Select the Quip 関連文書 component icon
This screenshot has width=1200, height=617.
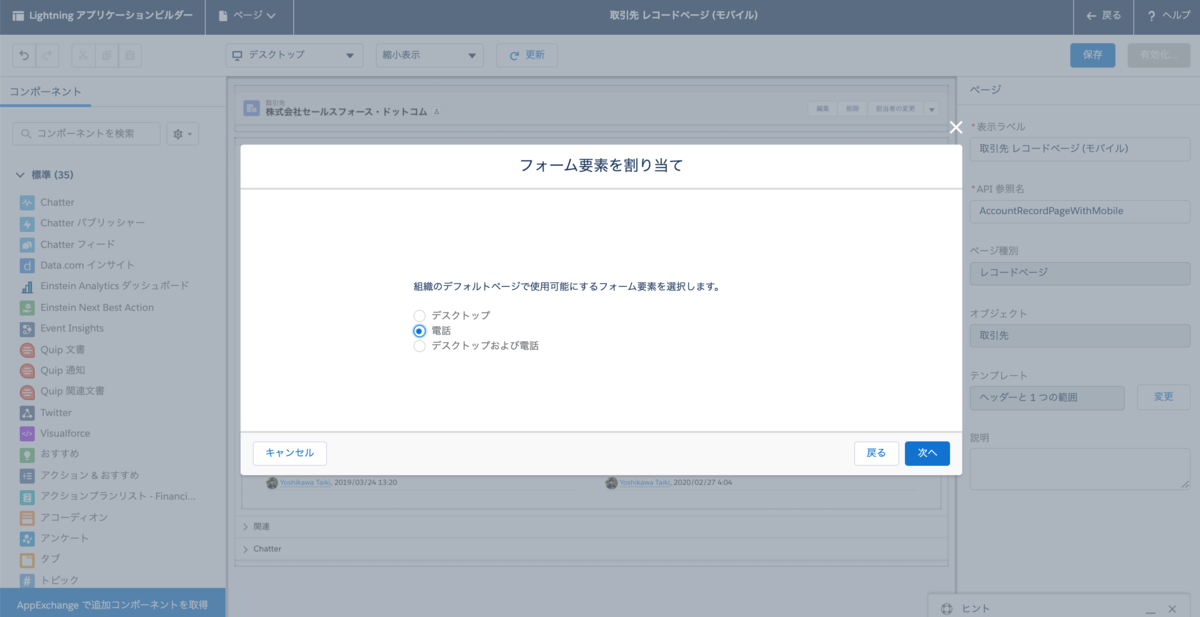pyautogui.click(x=28, y=391)
